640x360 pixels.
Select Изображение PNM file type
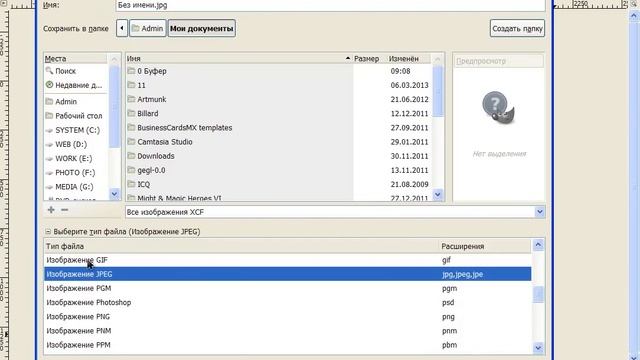click(x=288, y=331)
